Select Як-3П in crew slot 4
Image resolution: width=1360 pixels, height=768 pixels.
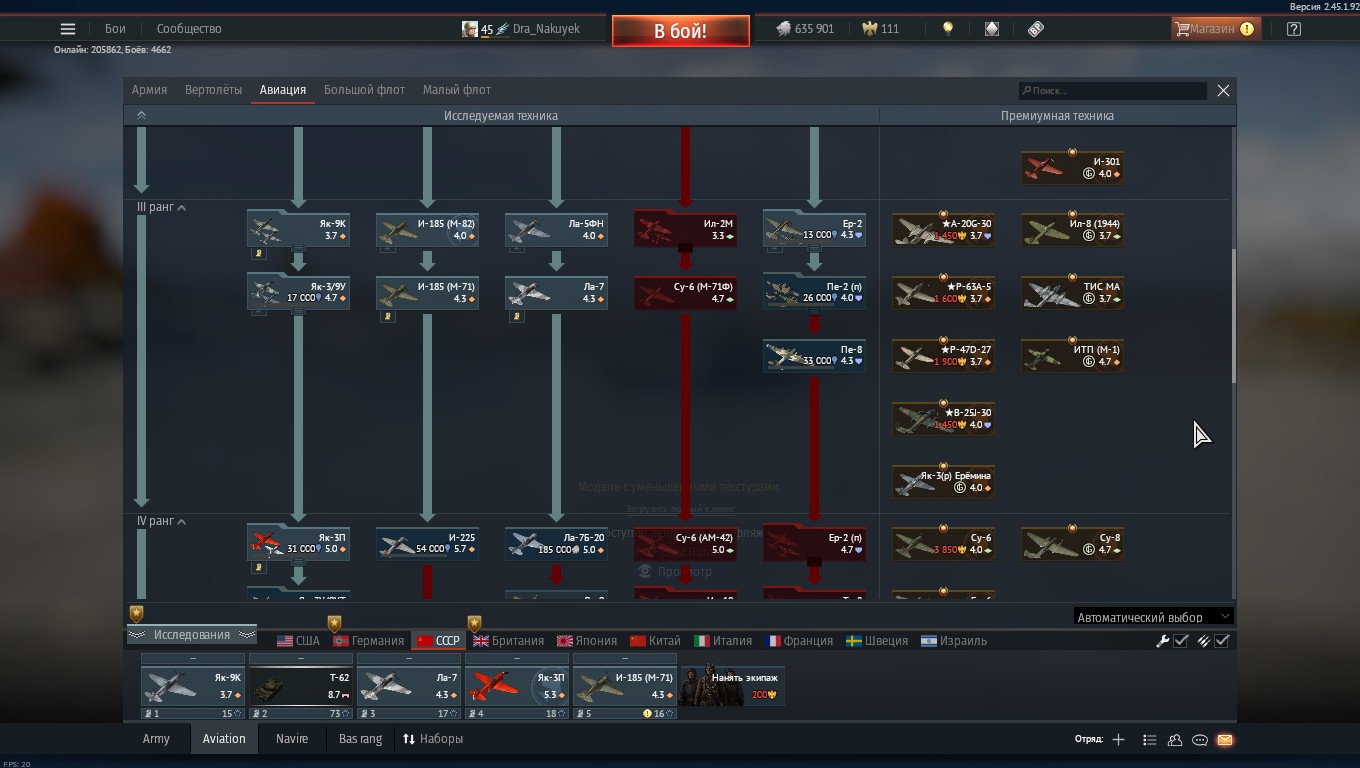tap(517, 685)
